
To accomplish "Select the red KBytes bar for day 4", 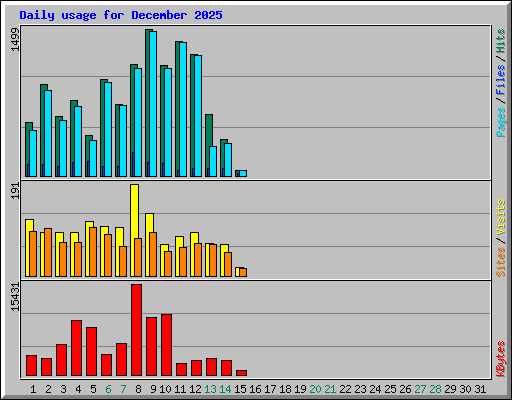I will (x=76, y=348).
